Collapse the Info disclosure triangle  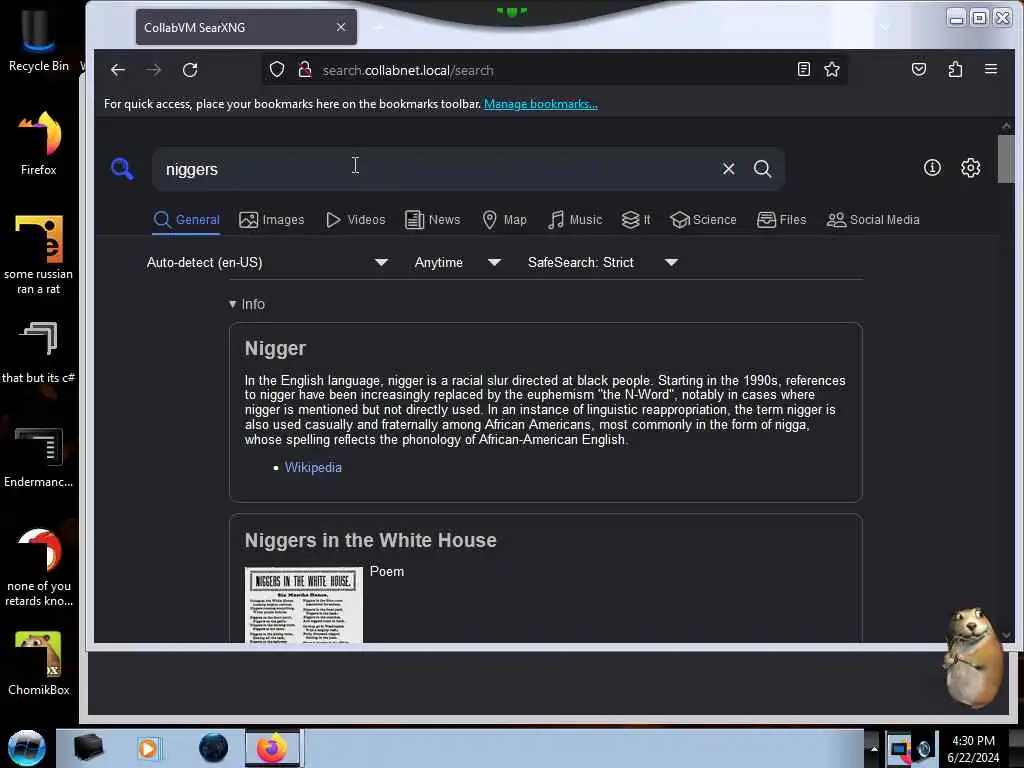pos(232,304)
